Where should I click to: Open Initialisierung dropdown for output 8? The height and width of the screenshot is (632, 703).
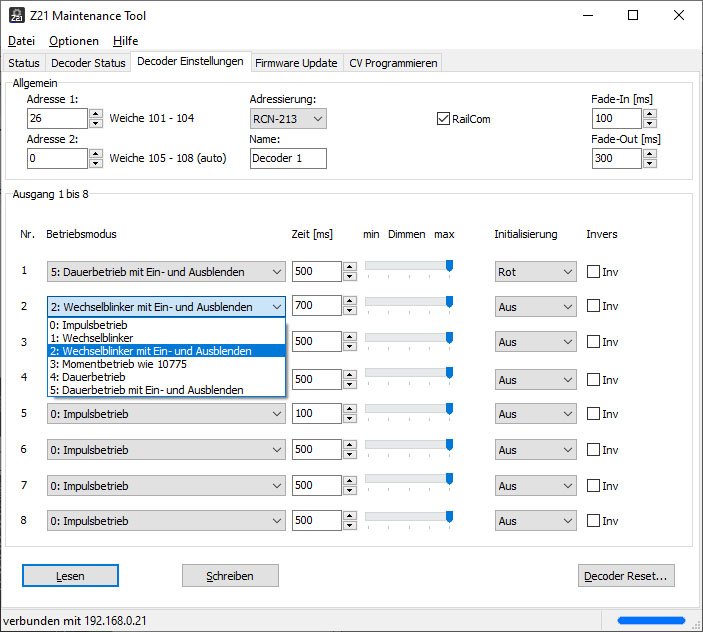[x=535, y=521]
